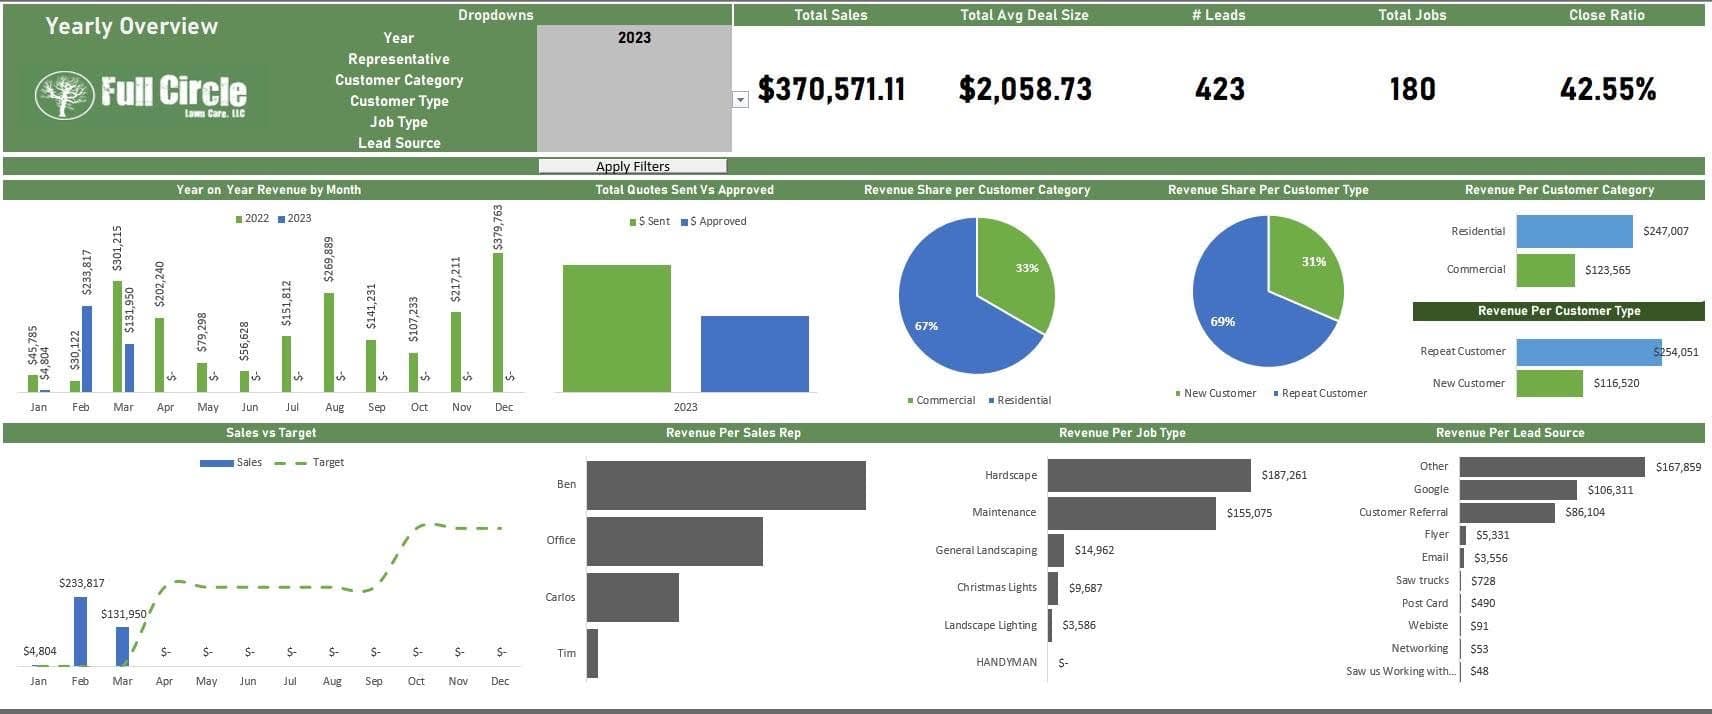Click the Google bar in Lead Source chart
Screen dimensions: 1712x714
tap(1517, 490)
